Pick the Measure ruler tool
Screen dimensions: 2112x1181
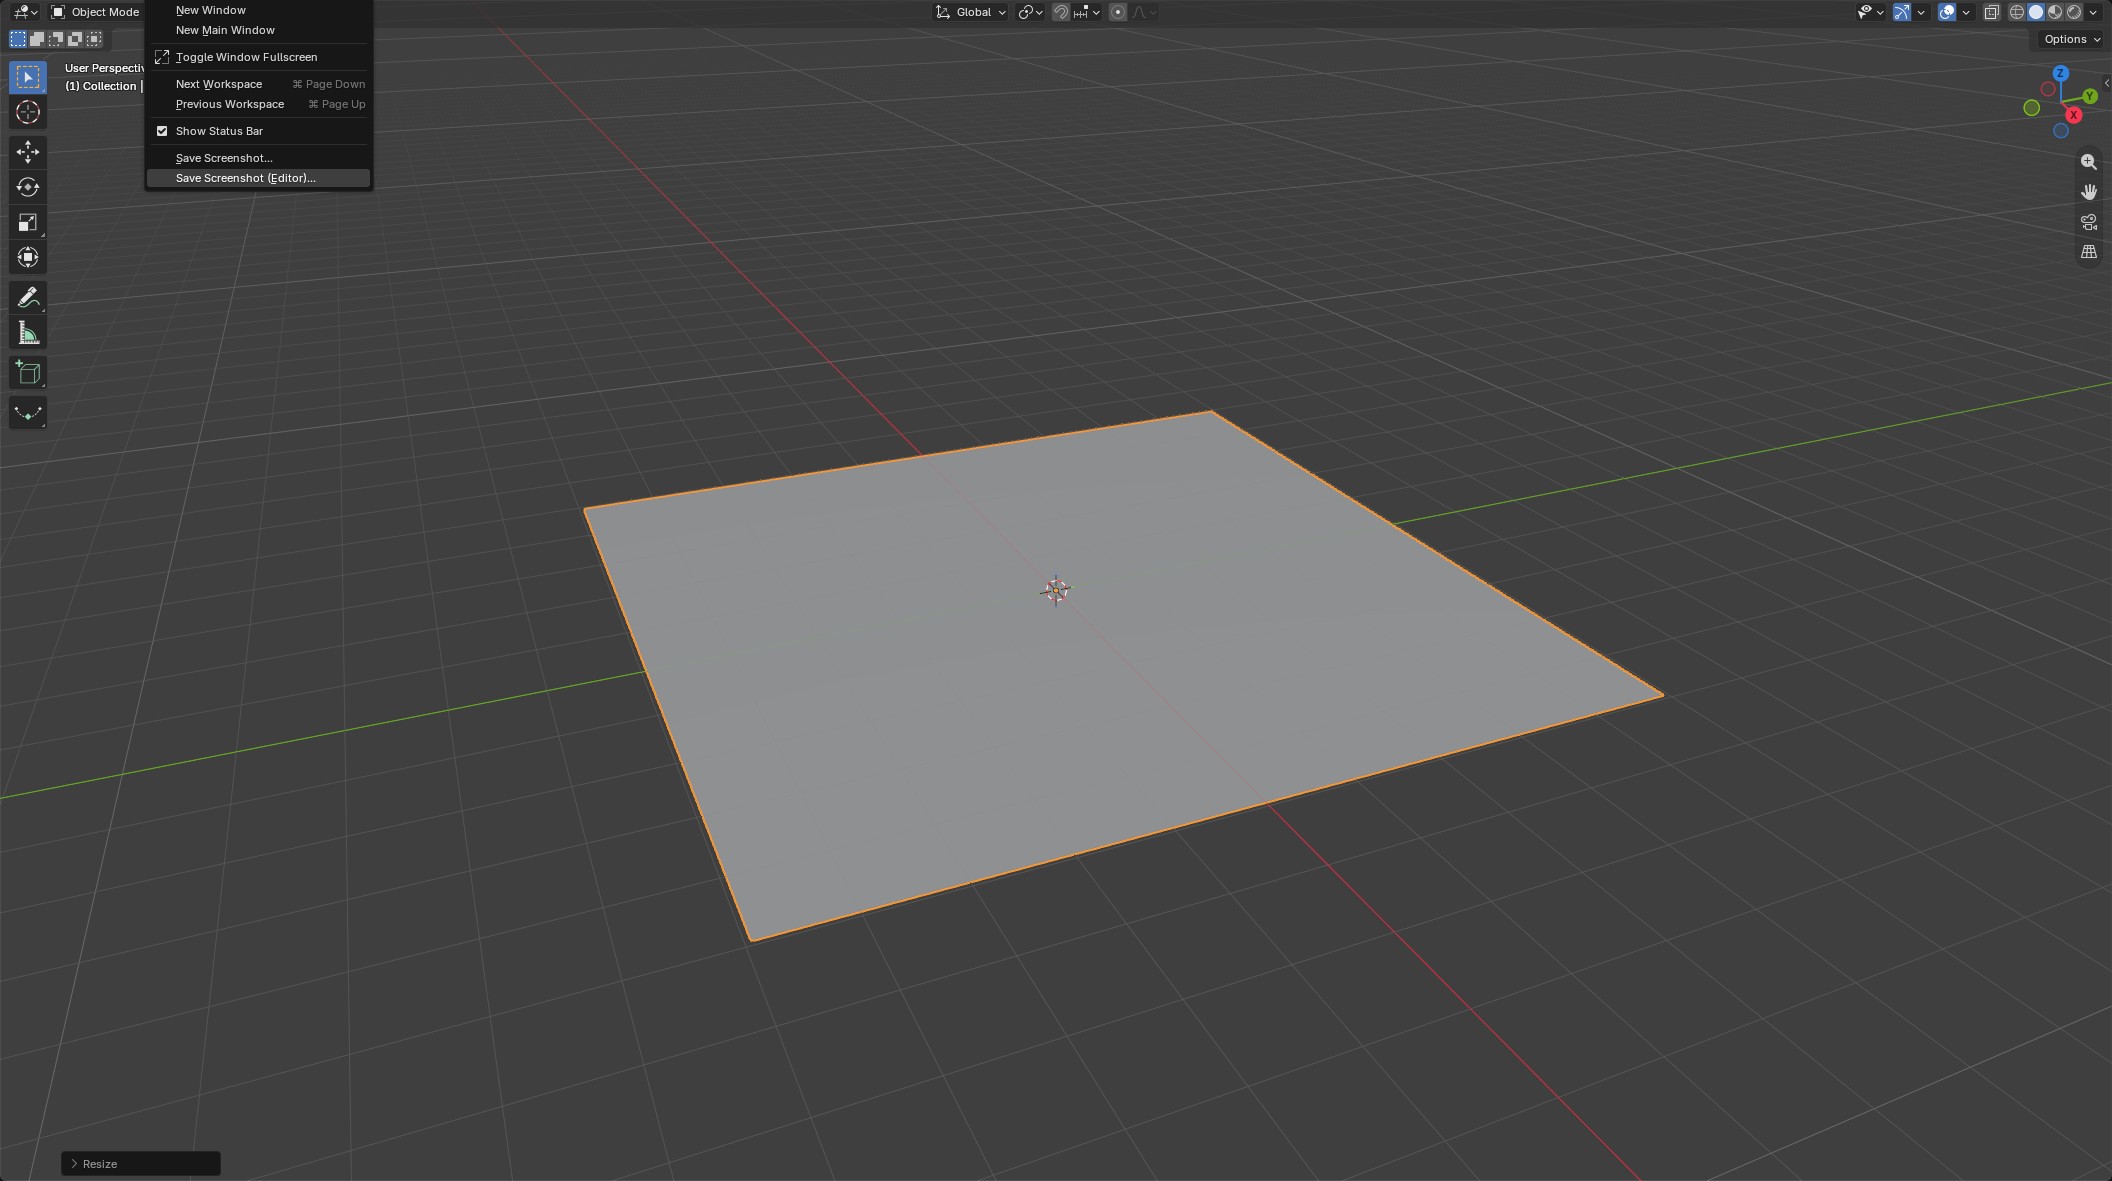click(x=28, y=333)
